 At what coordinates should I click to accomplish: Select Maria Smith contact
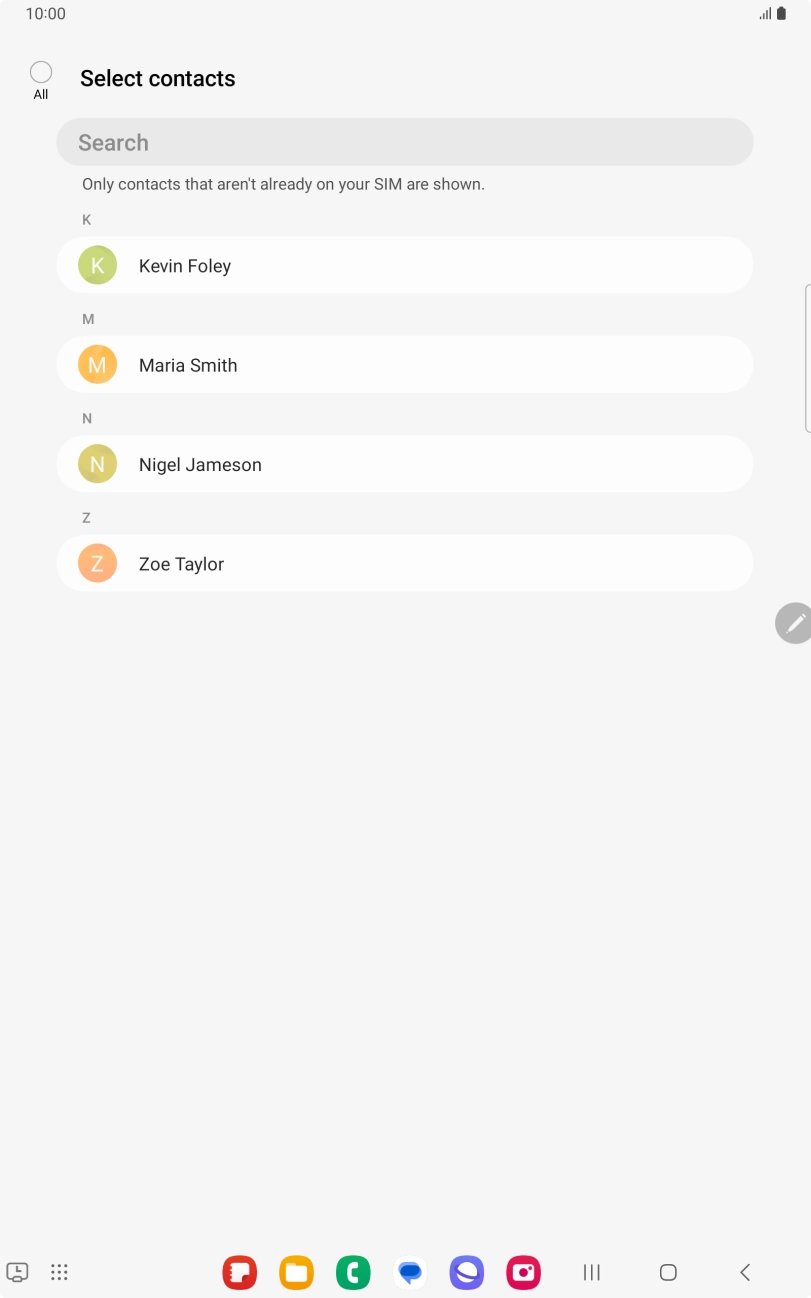point(404,365)
